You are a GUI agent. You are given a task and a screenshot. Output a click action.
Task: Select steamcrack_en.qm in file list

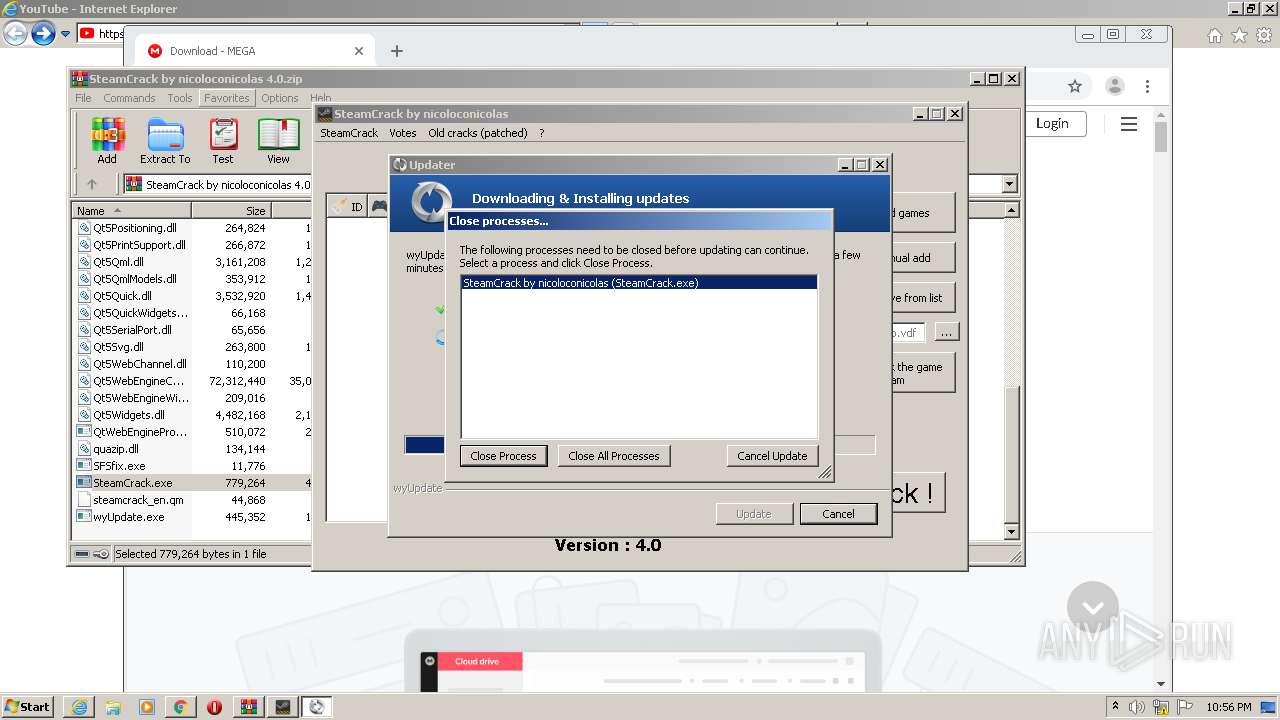138,500
